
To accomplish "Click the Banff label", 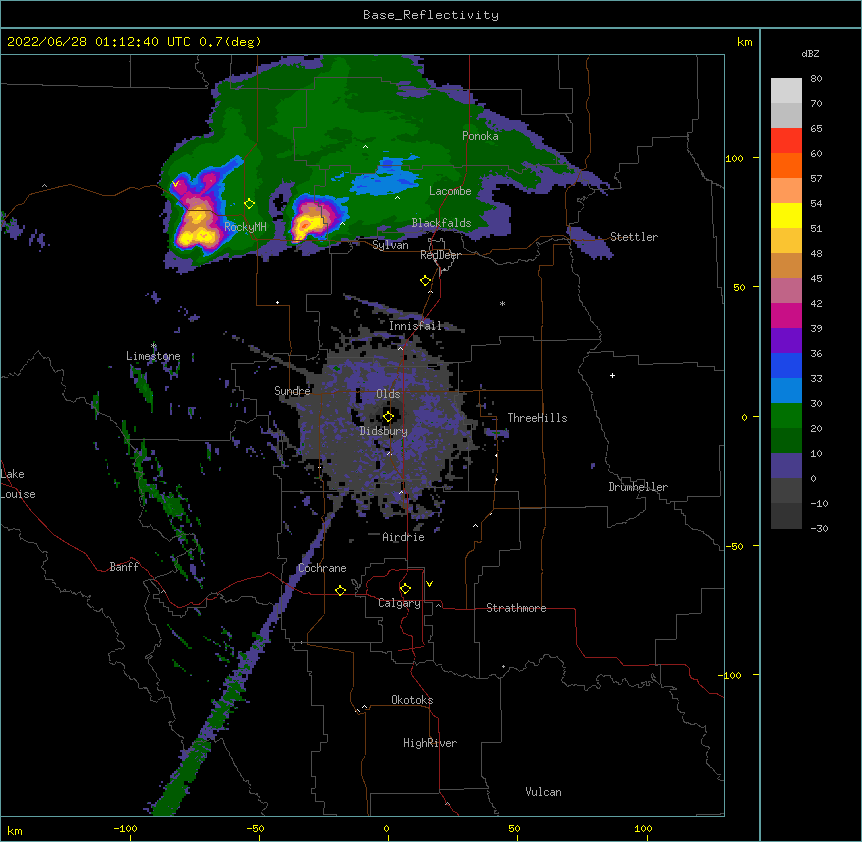I will pyautogui.click(x=124, y=567).
